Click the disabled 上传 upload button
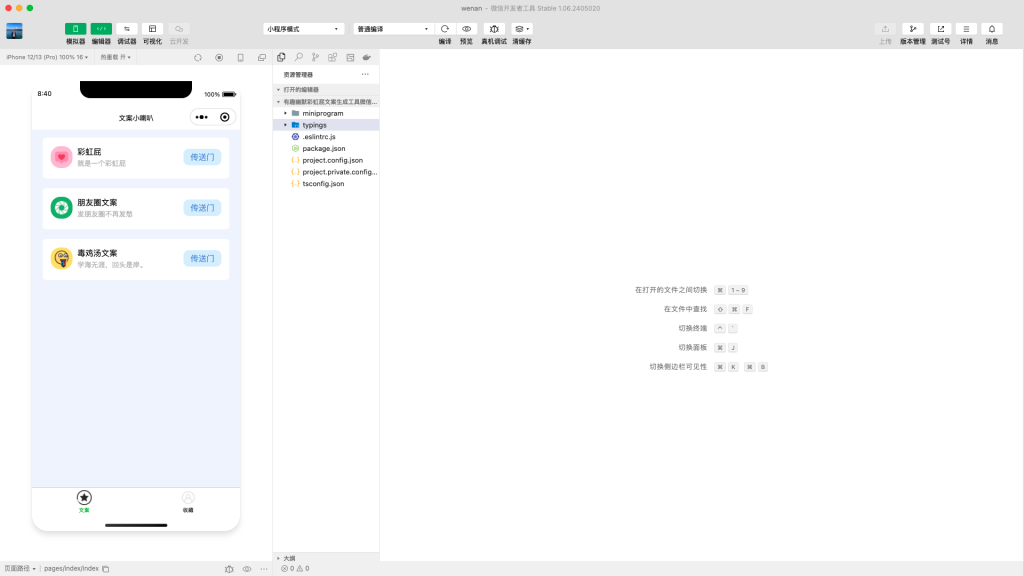Screen dimensions: 1024x576 tap(885, 34)
